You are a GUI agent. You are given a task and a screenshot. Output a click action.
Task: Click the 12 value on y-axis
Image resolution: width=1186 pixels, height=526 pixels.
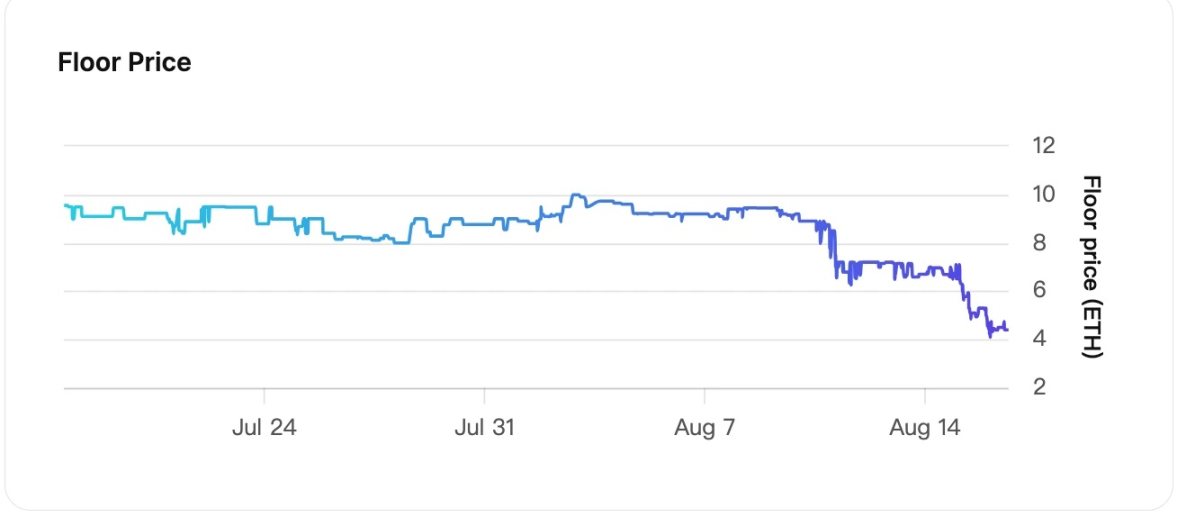click(1044, 146)
